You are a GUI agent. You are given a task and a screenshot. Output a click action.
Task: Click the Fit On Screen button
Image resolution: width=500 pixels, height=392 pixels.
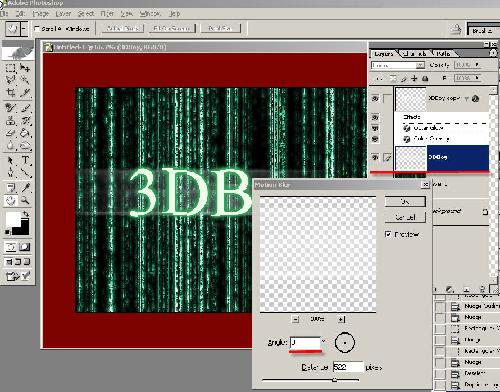pos(172,29)
